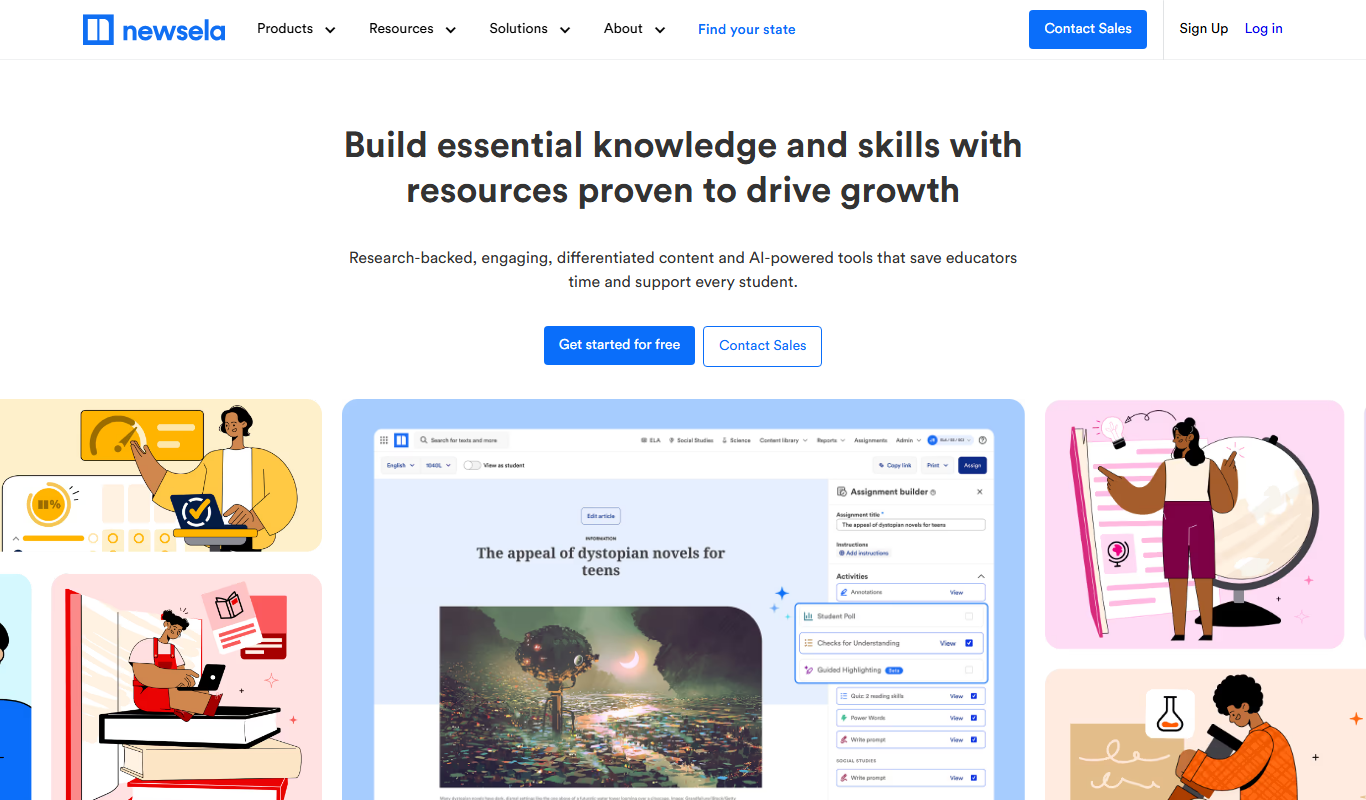The height and width of the screenshot is (800, 1366).
Task: Click the outlined Contact Sales button
Action: click(x=762, y=346)
